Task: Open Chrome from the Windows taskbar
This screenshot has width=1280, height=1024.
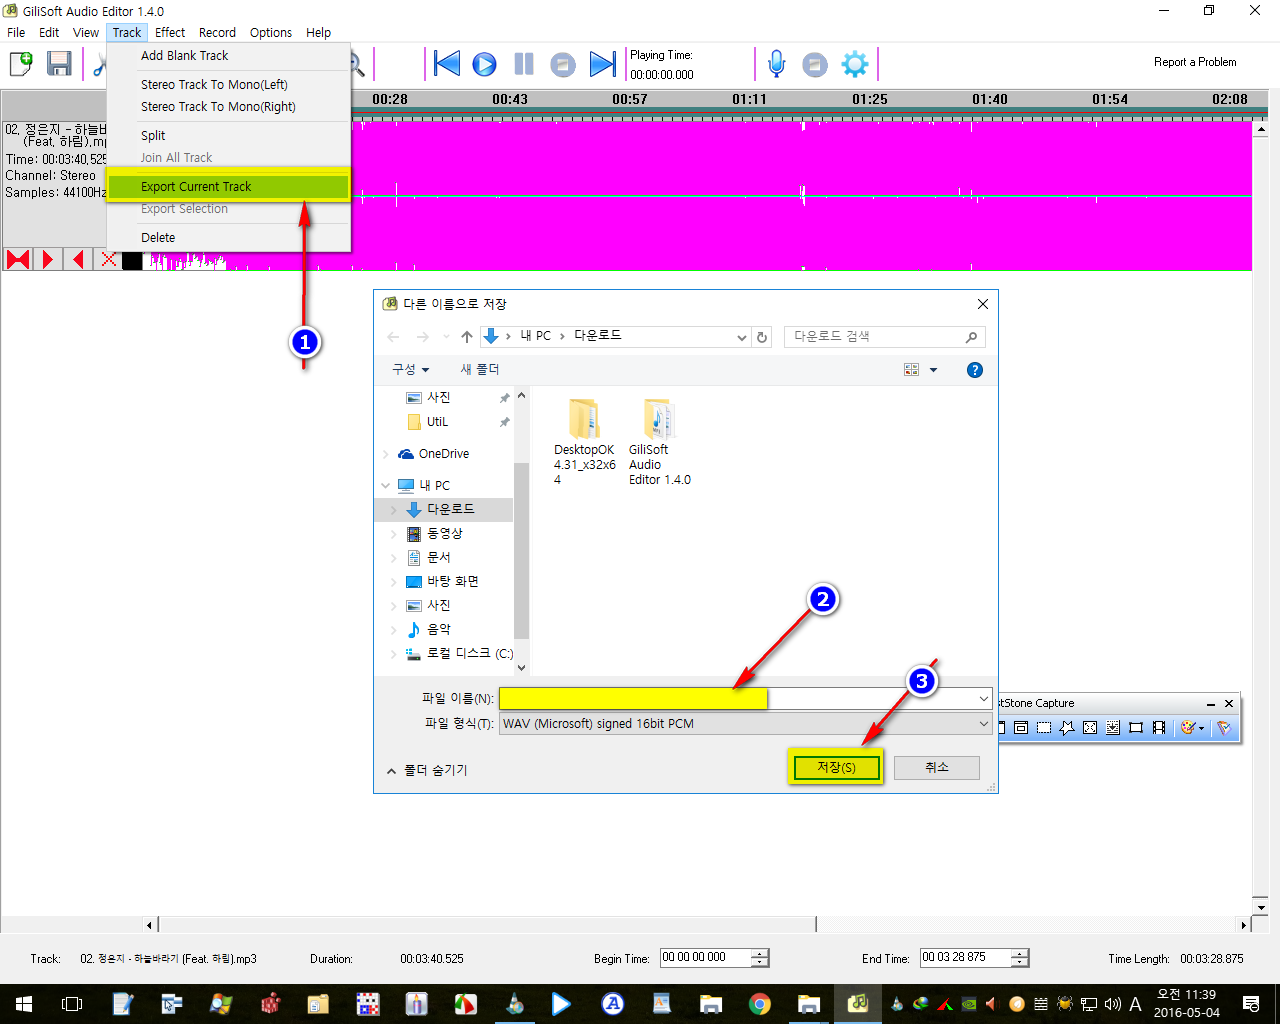Action: pyautogui.click(x=760, y=1004)
